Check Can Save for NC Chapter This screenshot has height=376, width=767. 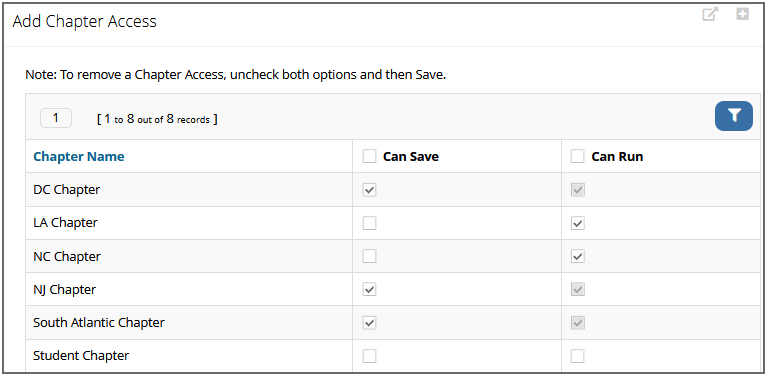pyautogui.click(x=369, y=256)
